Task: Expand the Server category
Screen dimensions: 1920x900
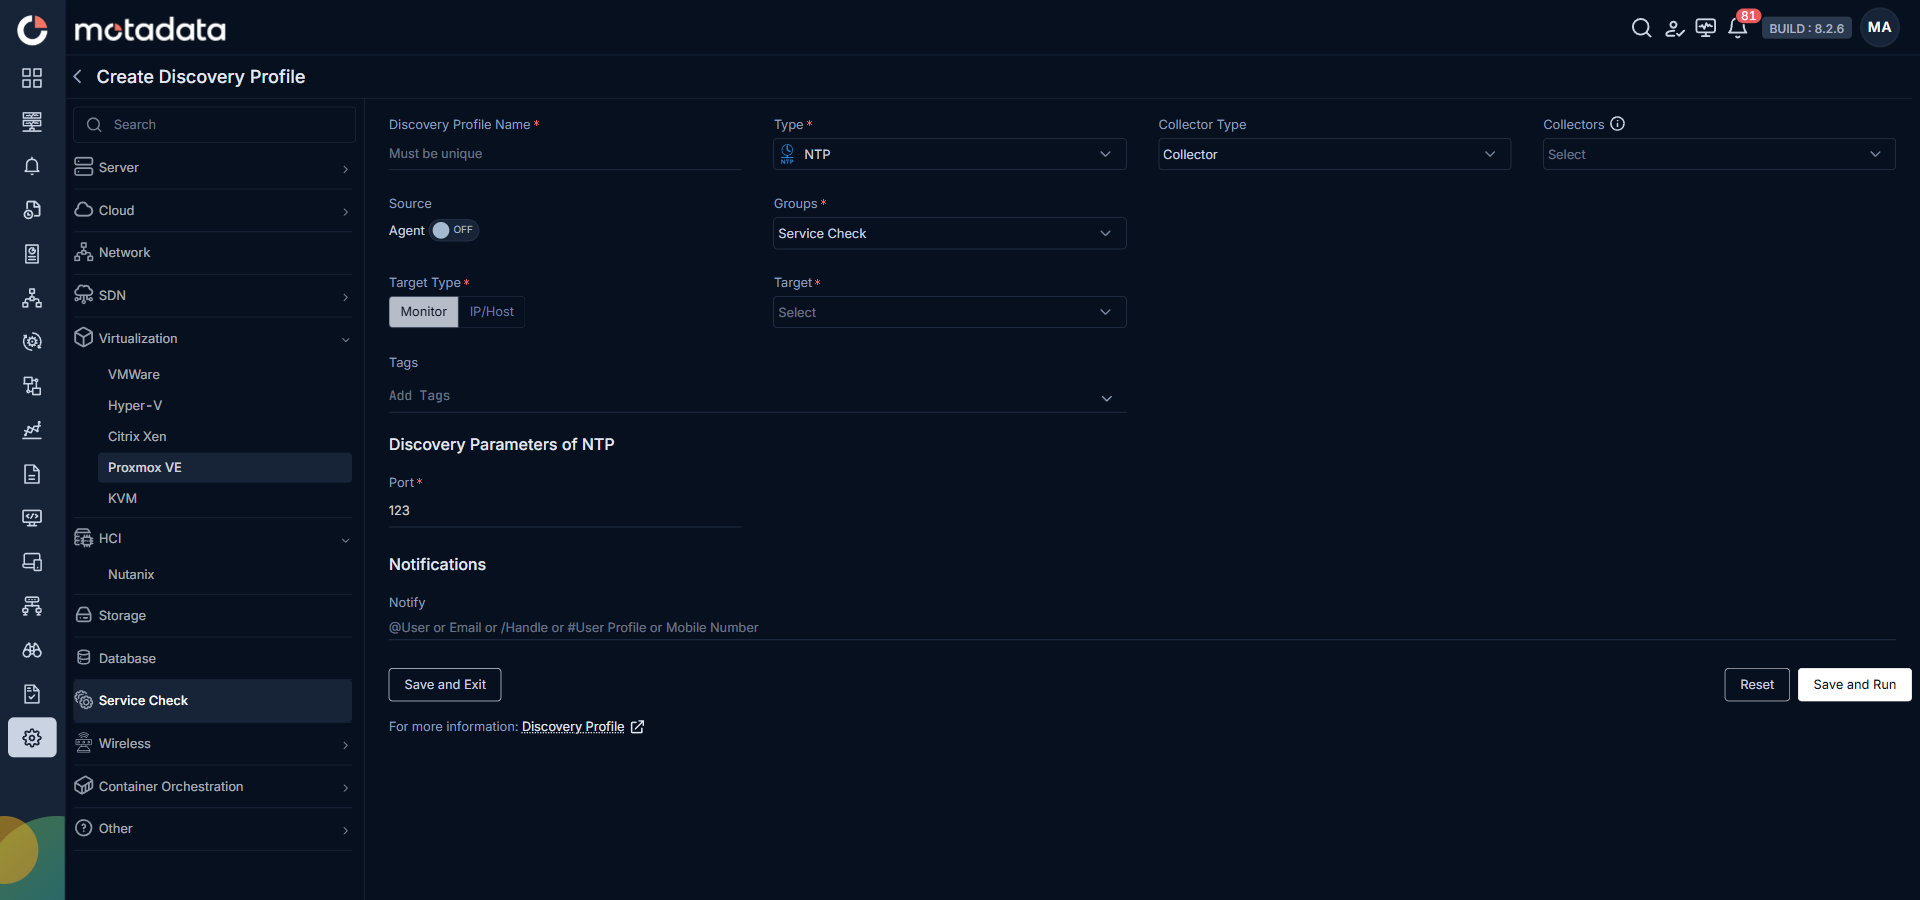Action: click(213, 168)
